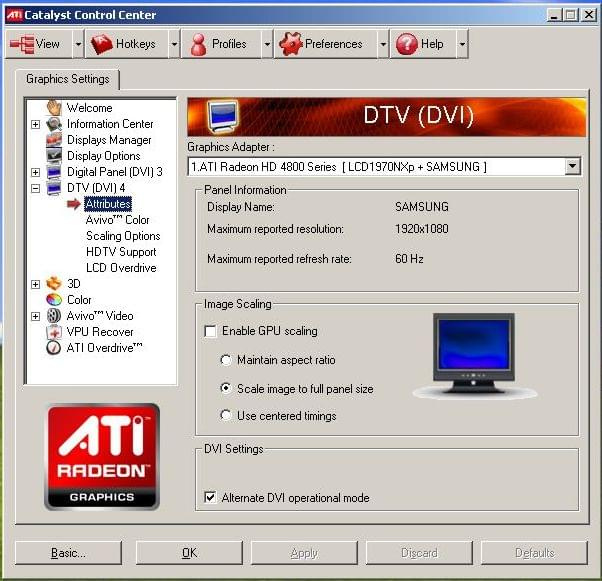Image resolution: width=602 pixels, height=581 pixels.
Task: Toggle Alternate DVI operational mode checkbox
Action: point(210,498)
